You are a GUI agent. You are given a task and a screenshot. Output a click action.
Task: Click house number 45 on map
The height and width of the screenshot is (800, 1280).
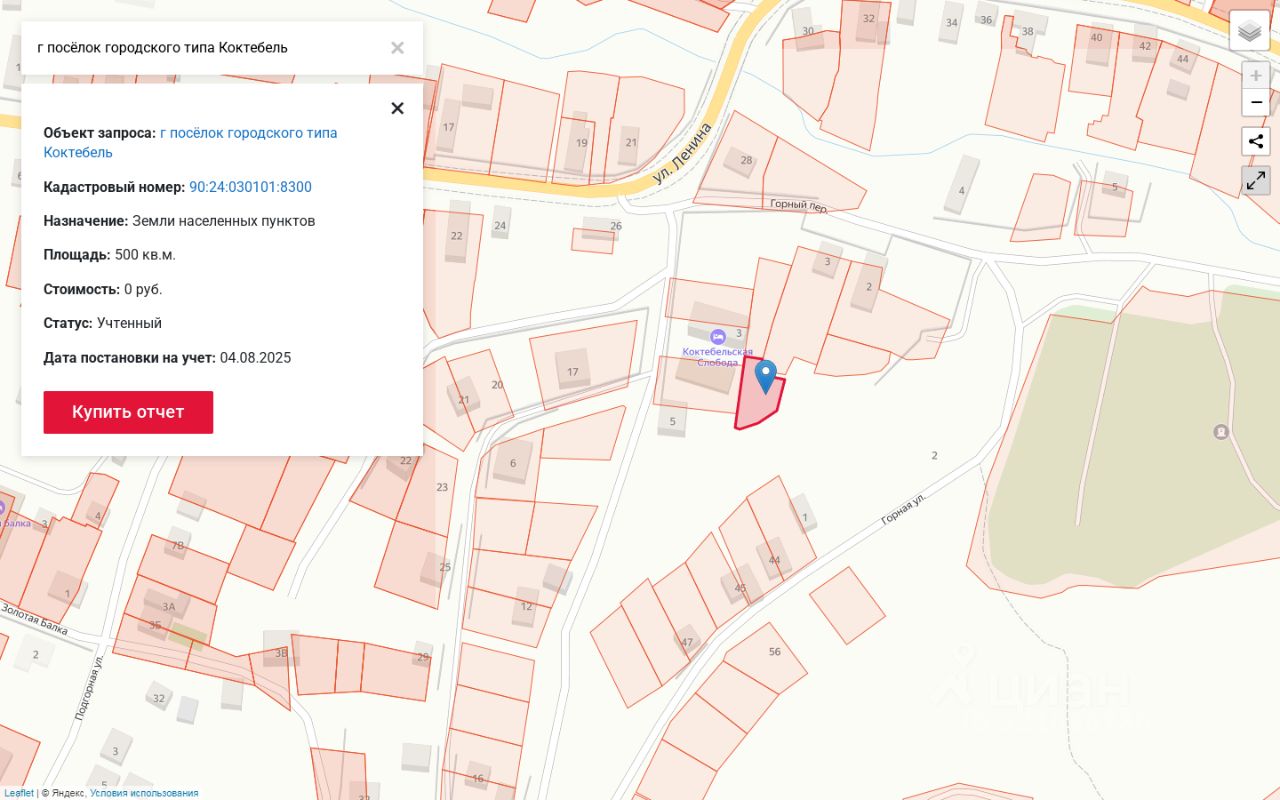pyautogui.click(x=740, y=588)
